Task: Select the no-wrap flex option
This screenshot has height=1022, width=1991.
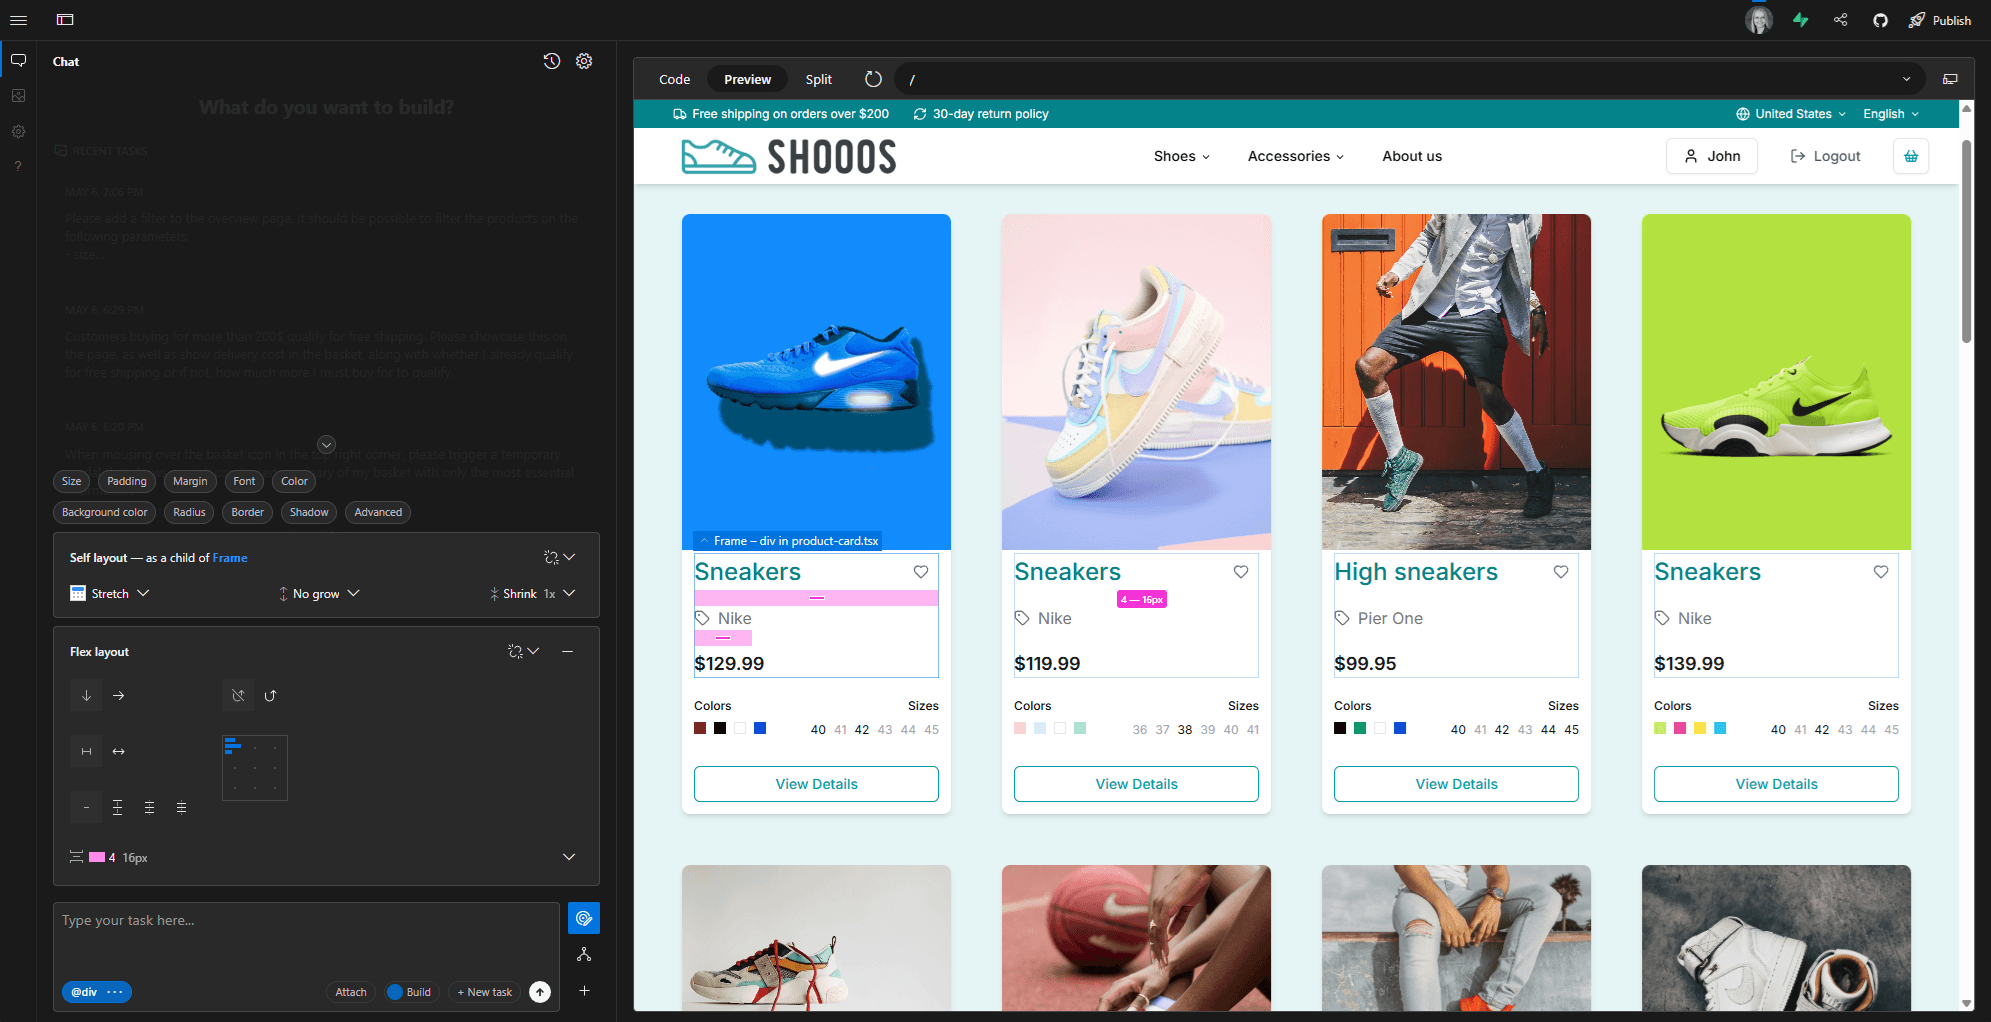Action: click(x=238, y=695)
